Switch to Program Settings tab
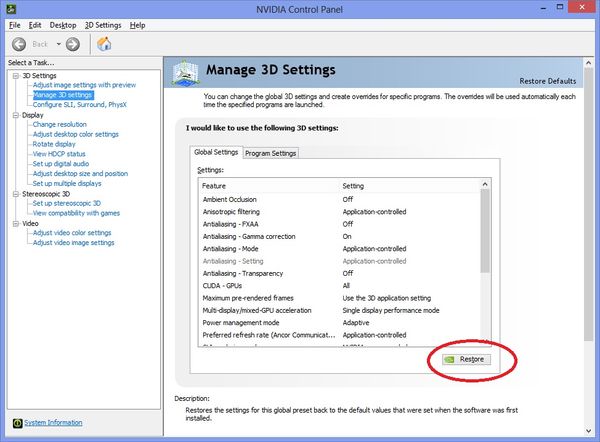Image resolution: width=600 pixels, height=442 pixels. (271, 153)
